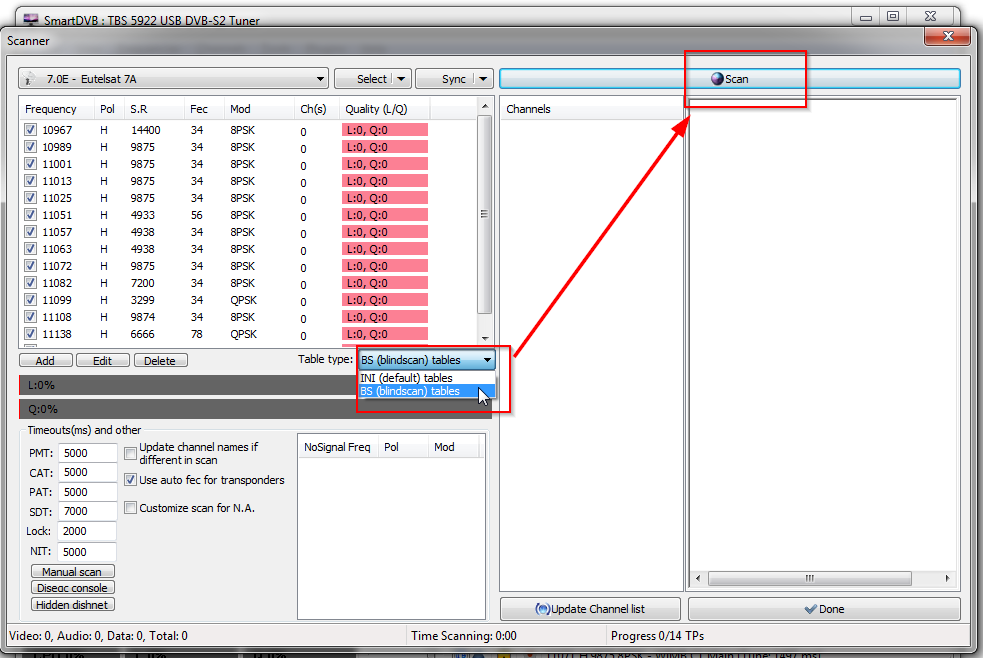Click the SmartDVB title bar icon
The image size is (983, 658).
[30, 19]
